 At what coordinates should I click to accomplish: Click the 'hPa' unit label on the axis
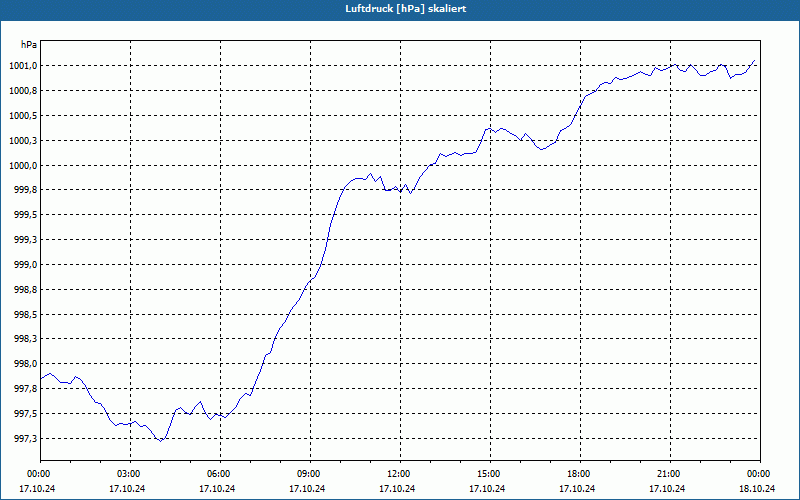[x=29, y=45]
